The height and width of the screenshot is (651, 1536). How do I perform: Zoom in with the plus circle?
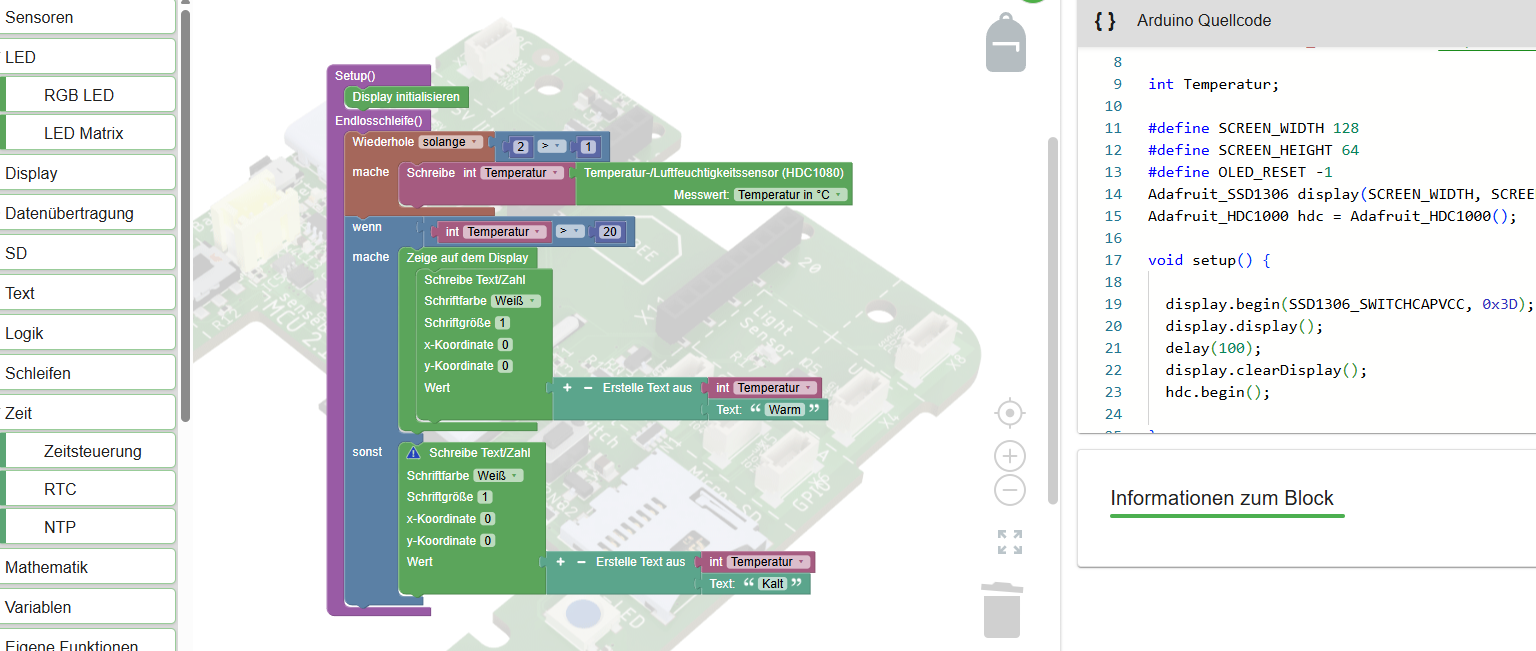(x=1010, y=457)
